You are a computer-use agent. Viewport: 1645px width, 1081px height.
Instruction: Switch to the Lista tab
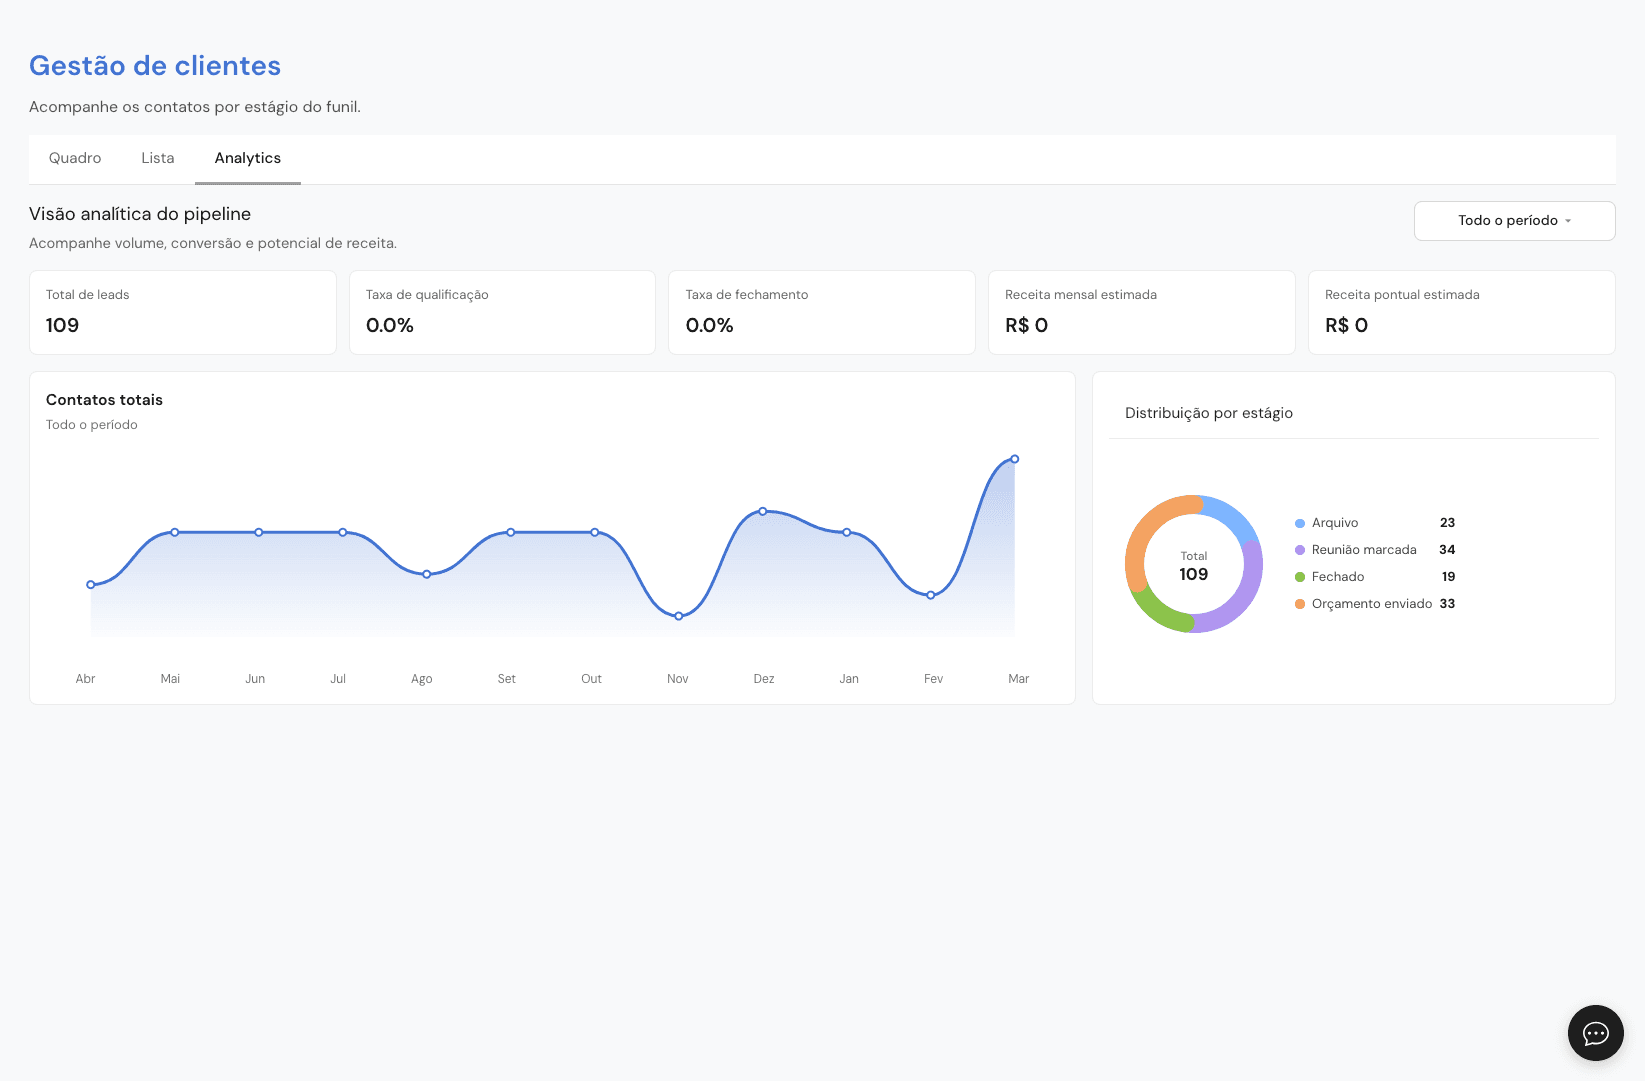(x=158, y=158)
